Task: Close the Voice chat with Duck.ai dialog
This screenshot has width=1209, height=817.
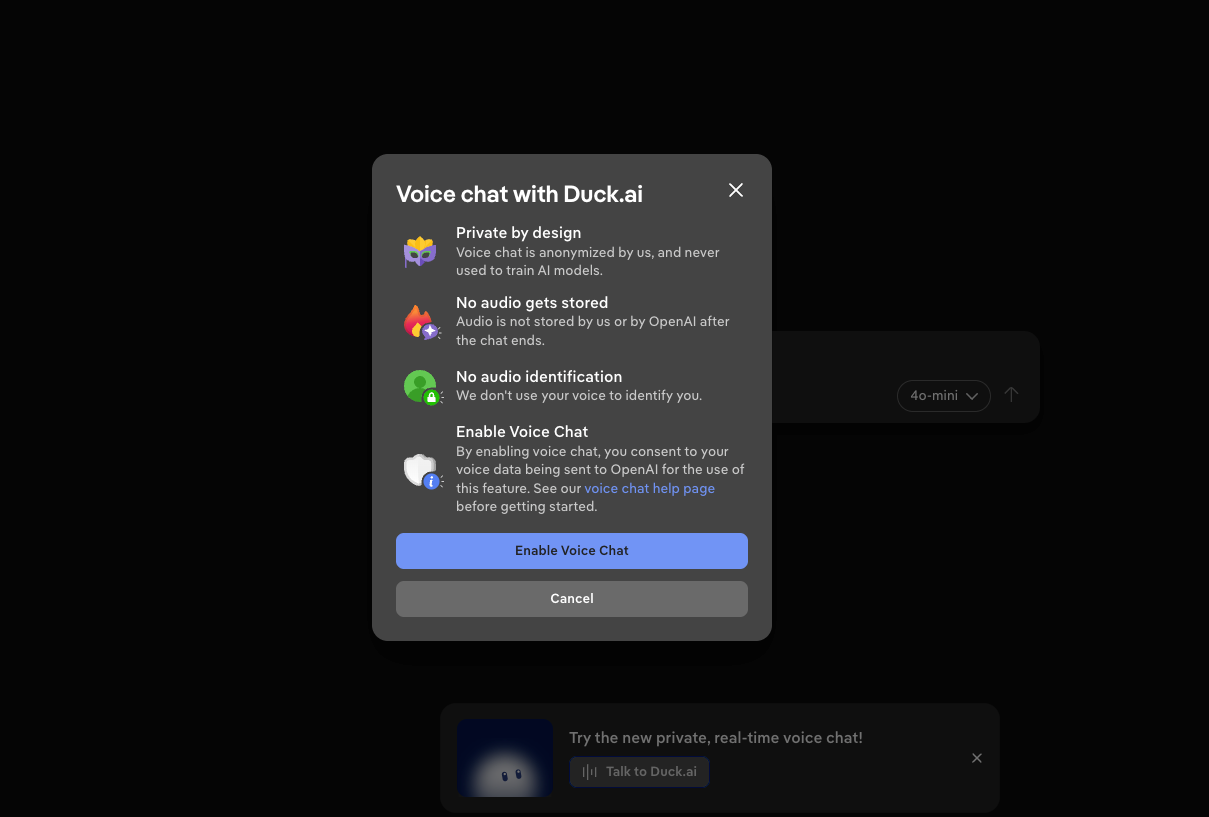Action: pos(735,189)
